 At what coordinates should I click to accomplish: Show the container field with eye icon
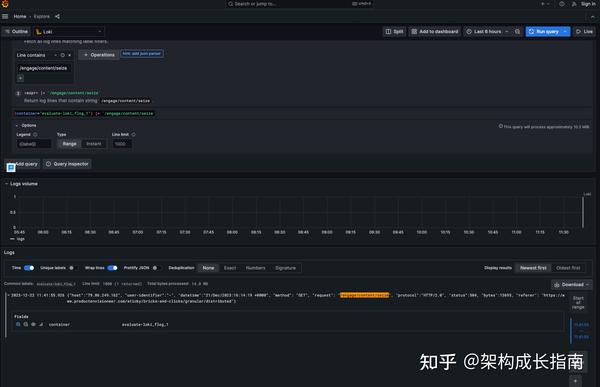[x=33, y=324]
